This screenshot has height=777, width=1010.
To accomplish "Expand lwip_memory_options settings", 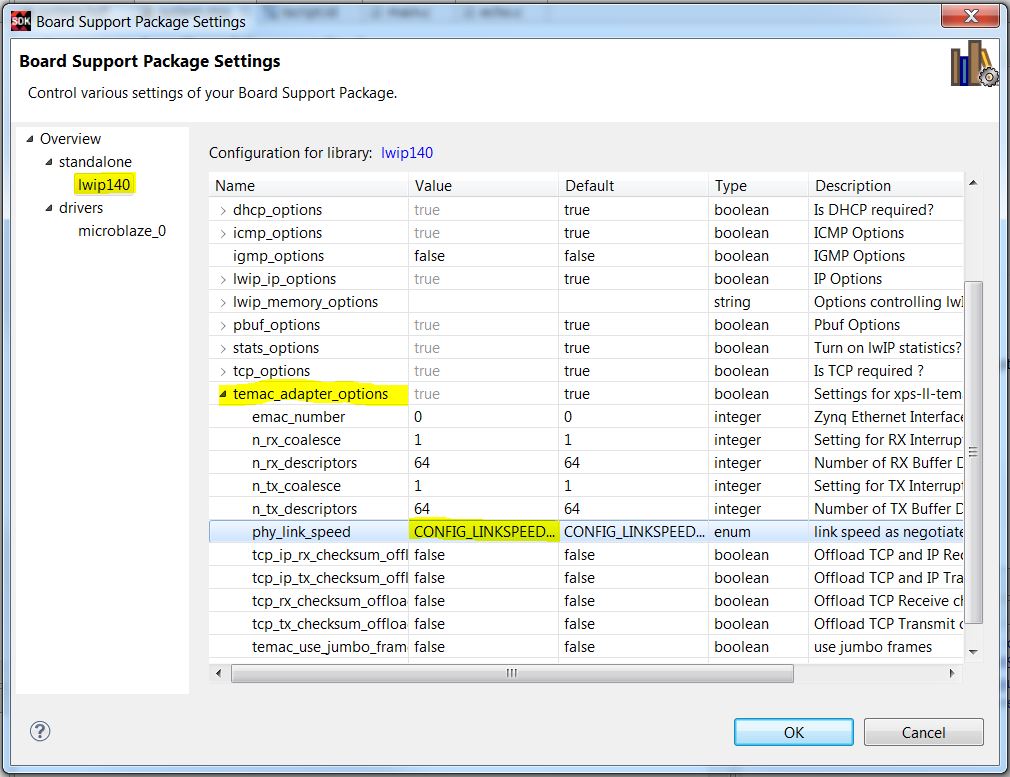I will pos(223,303).
